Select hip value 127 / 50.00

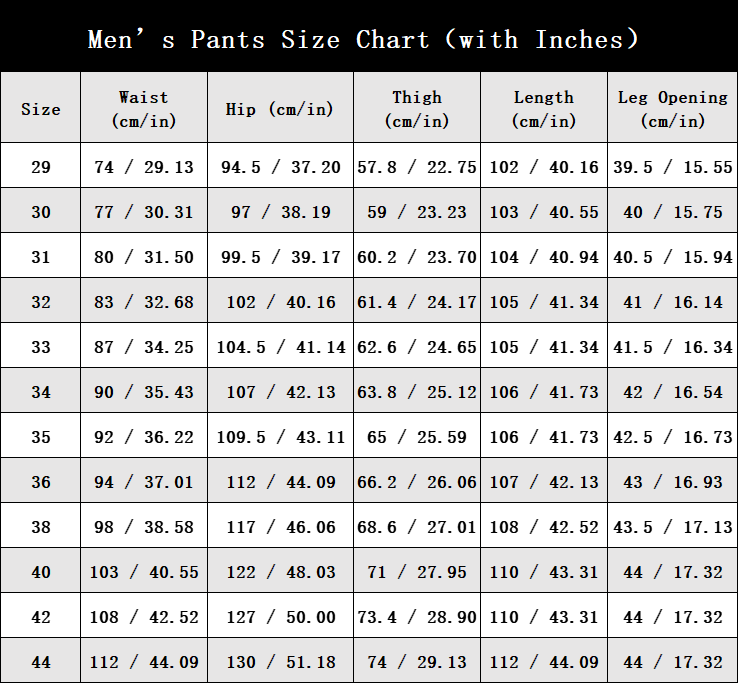click(x=280, y=617)
